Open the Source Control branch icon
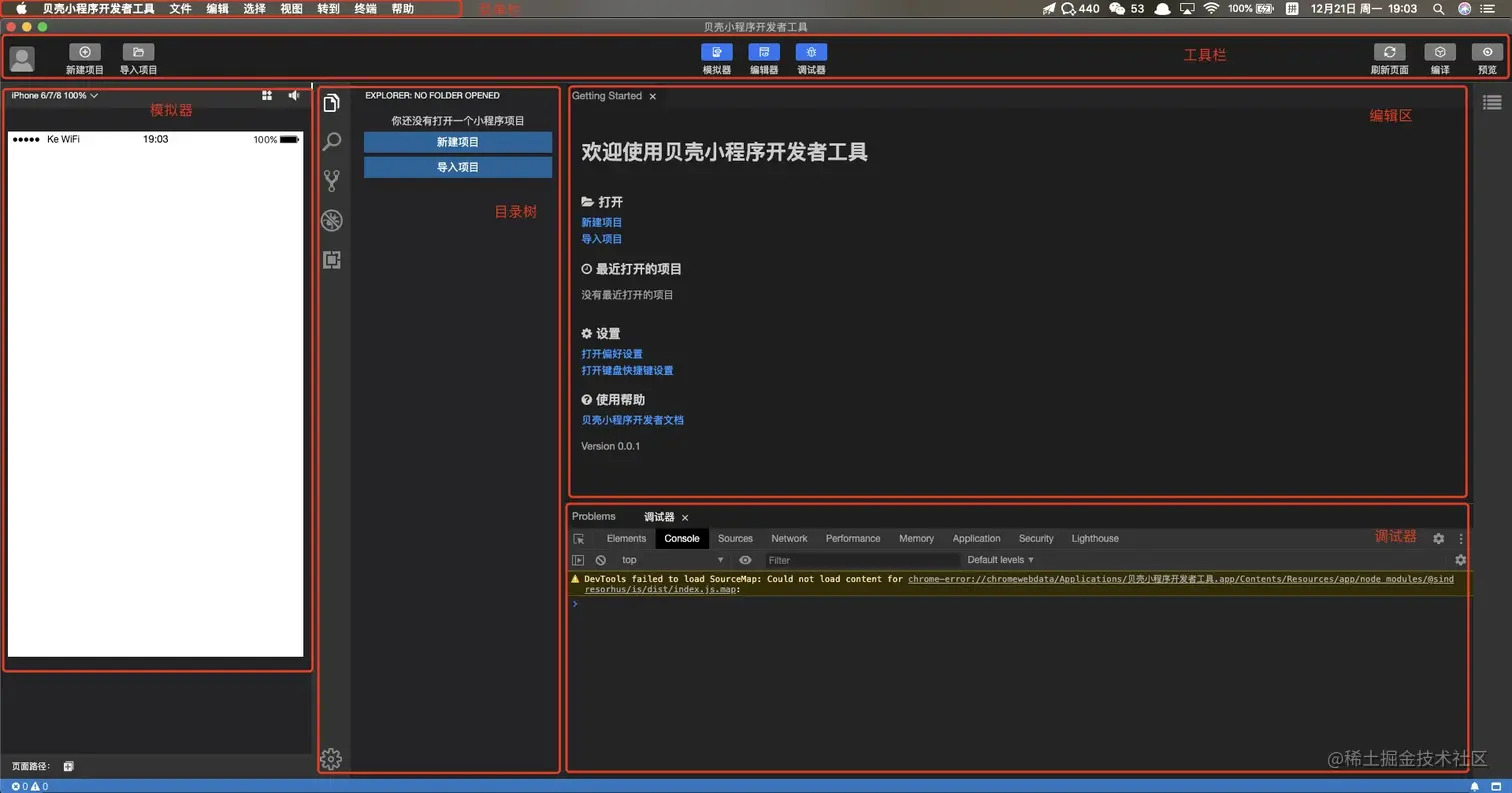The height and width of the screenshot is (793, 1512). point(332,181)
